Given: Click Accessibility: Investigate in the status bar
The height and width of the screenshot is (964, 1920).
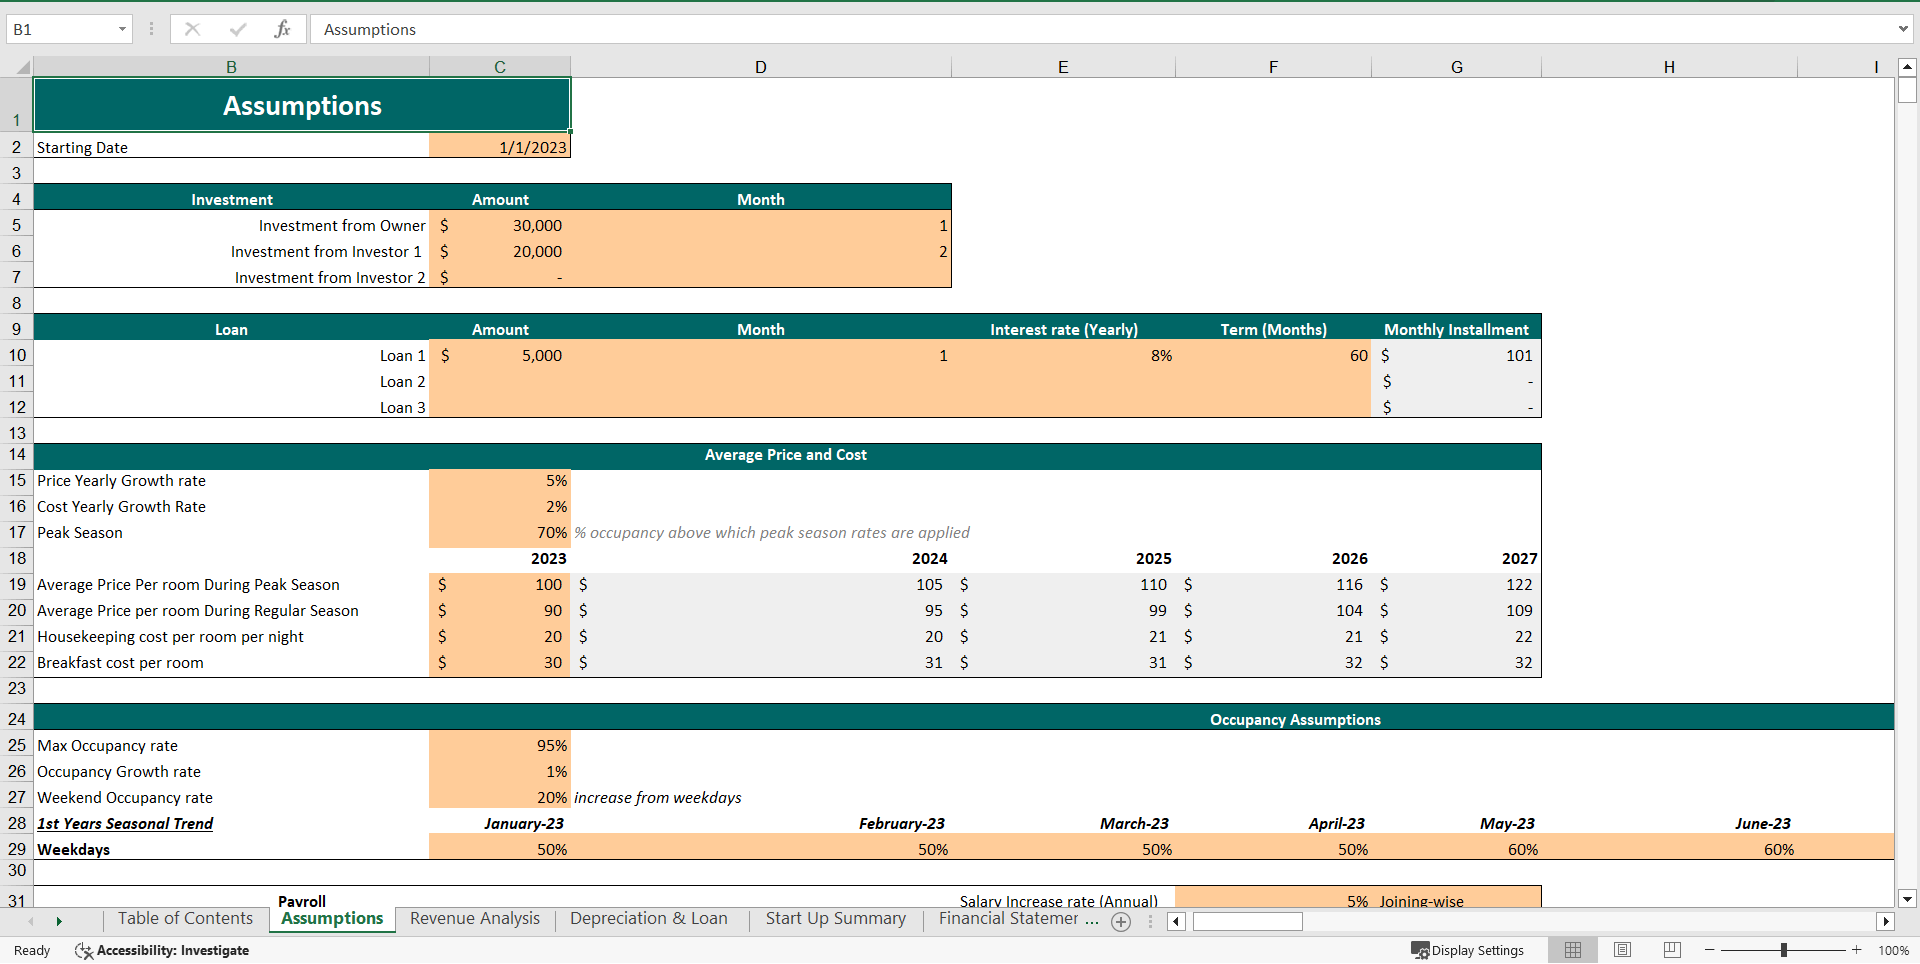Looking at the screenshot, I should pyautogui.click(x=172, y=950).
